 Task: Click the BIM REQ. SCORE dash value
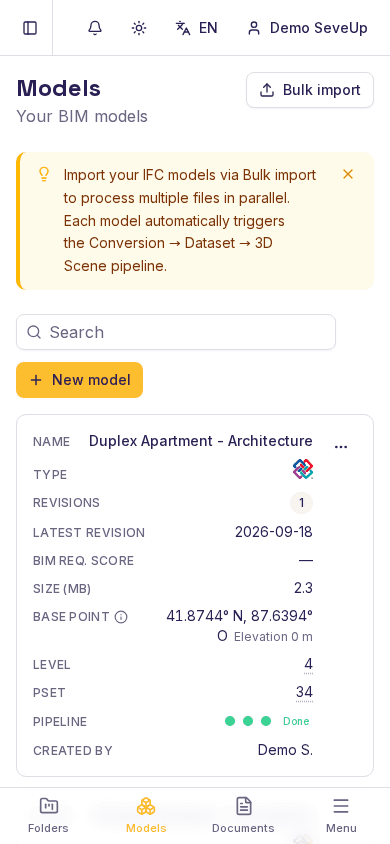point(306,560)
